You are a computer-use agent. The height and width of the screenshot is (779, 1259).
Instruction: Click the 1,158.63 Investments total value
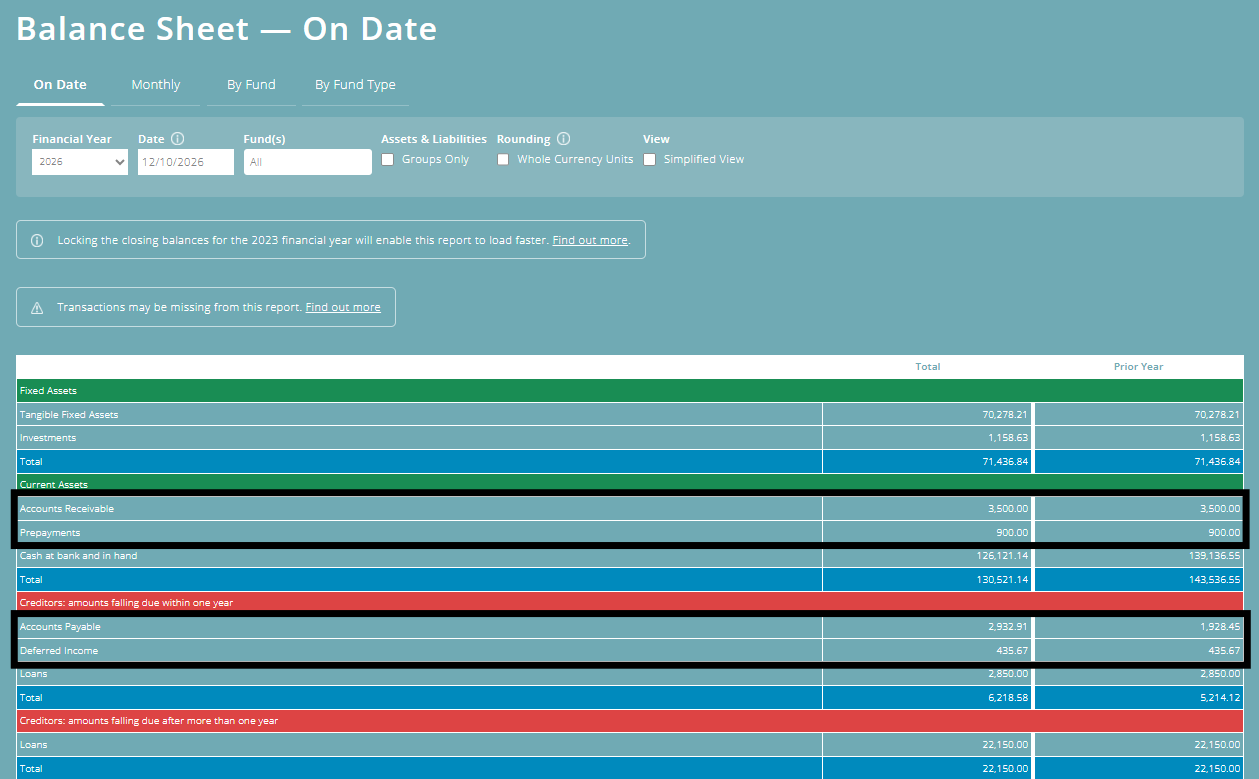coord(1007,438)
